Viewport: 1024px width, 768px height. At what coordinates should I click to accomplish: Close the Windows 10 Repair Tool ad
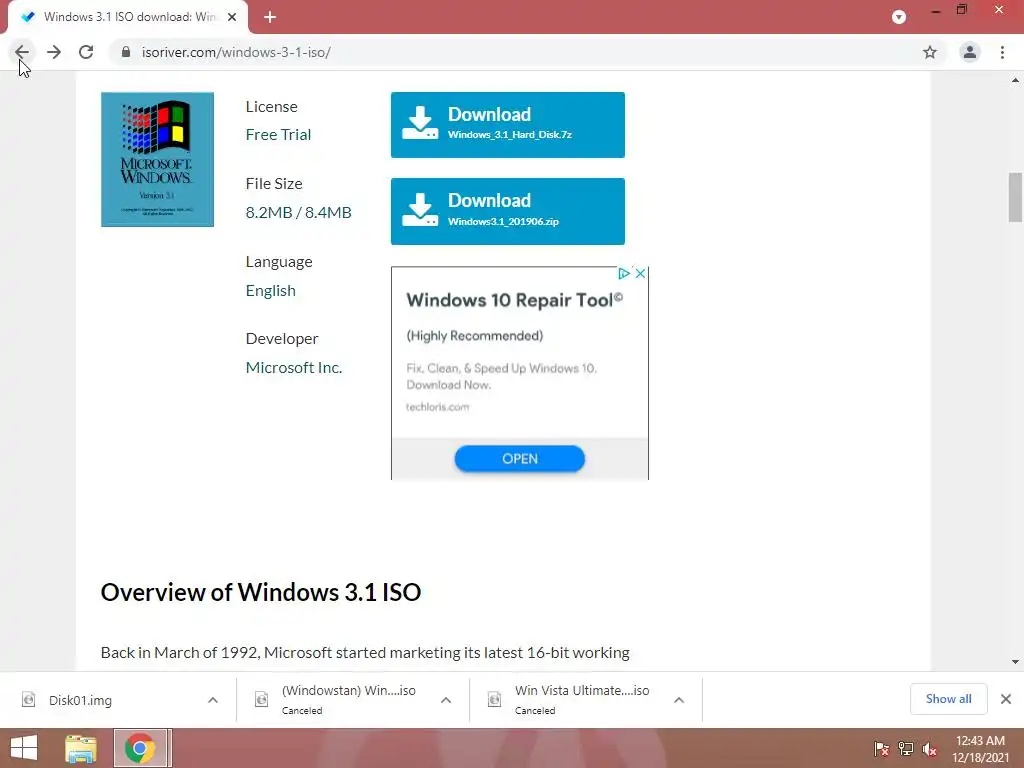(x=641, y=274)
